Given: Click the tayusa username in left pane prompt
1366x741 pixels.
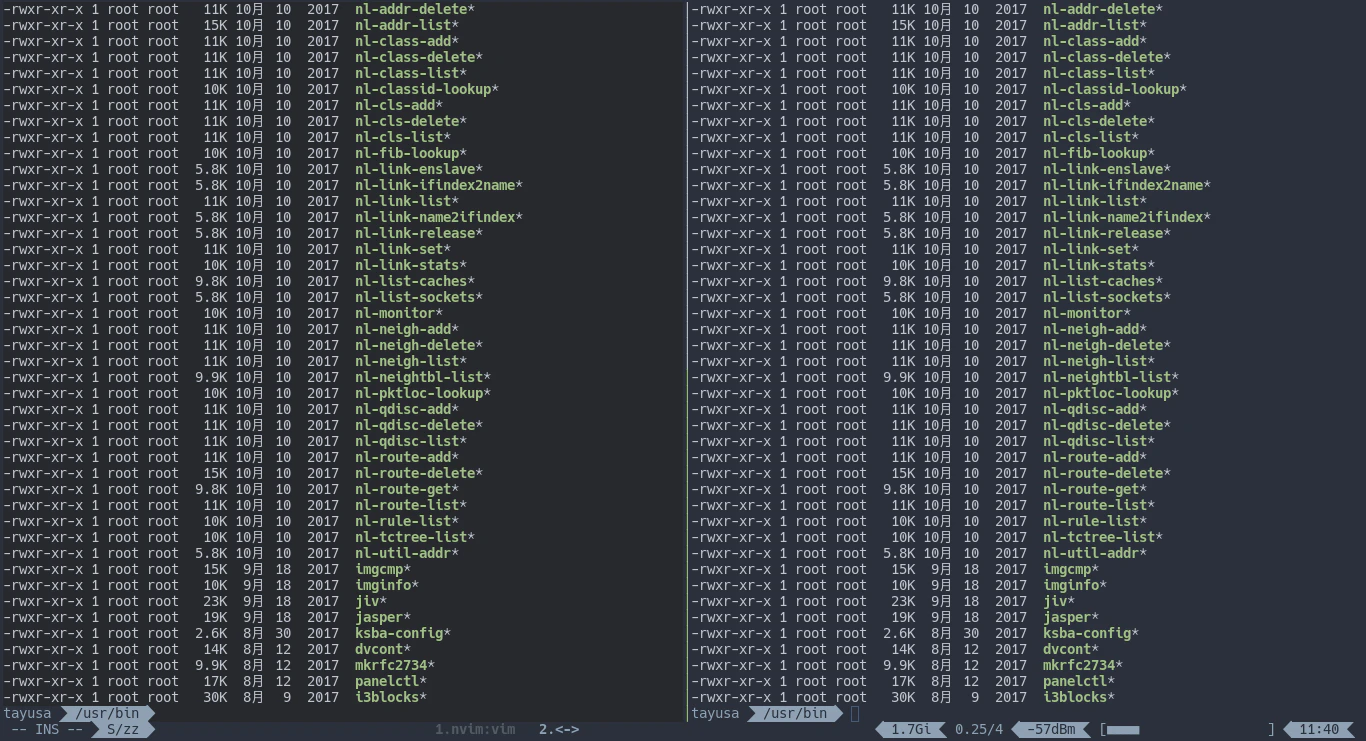Looking at the screenshot, I should pos(27,713).
